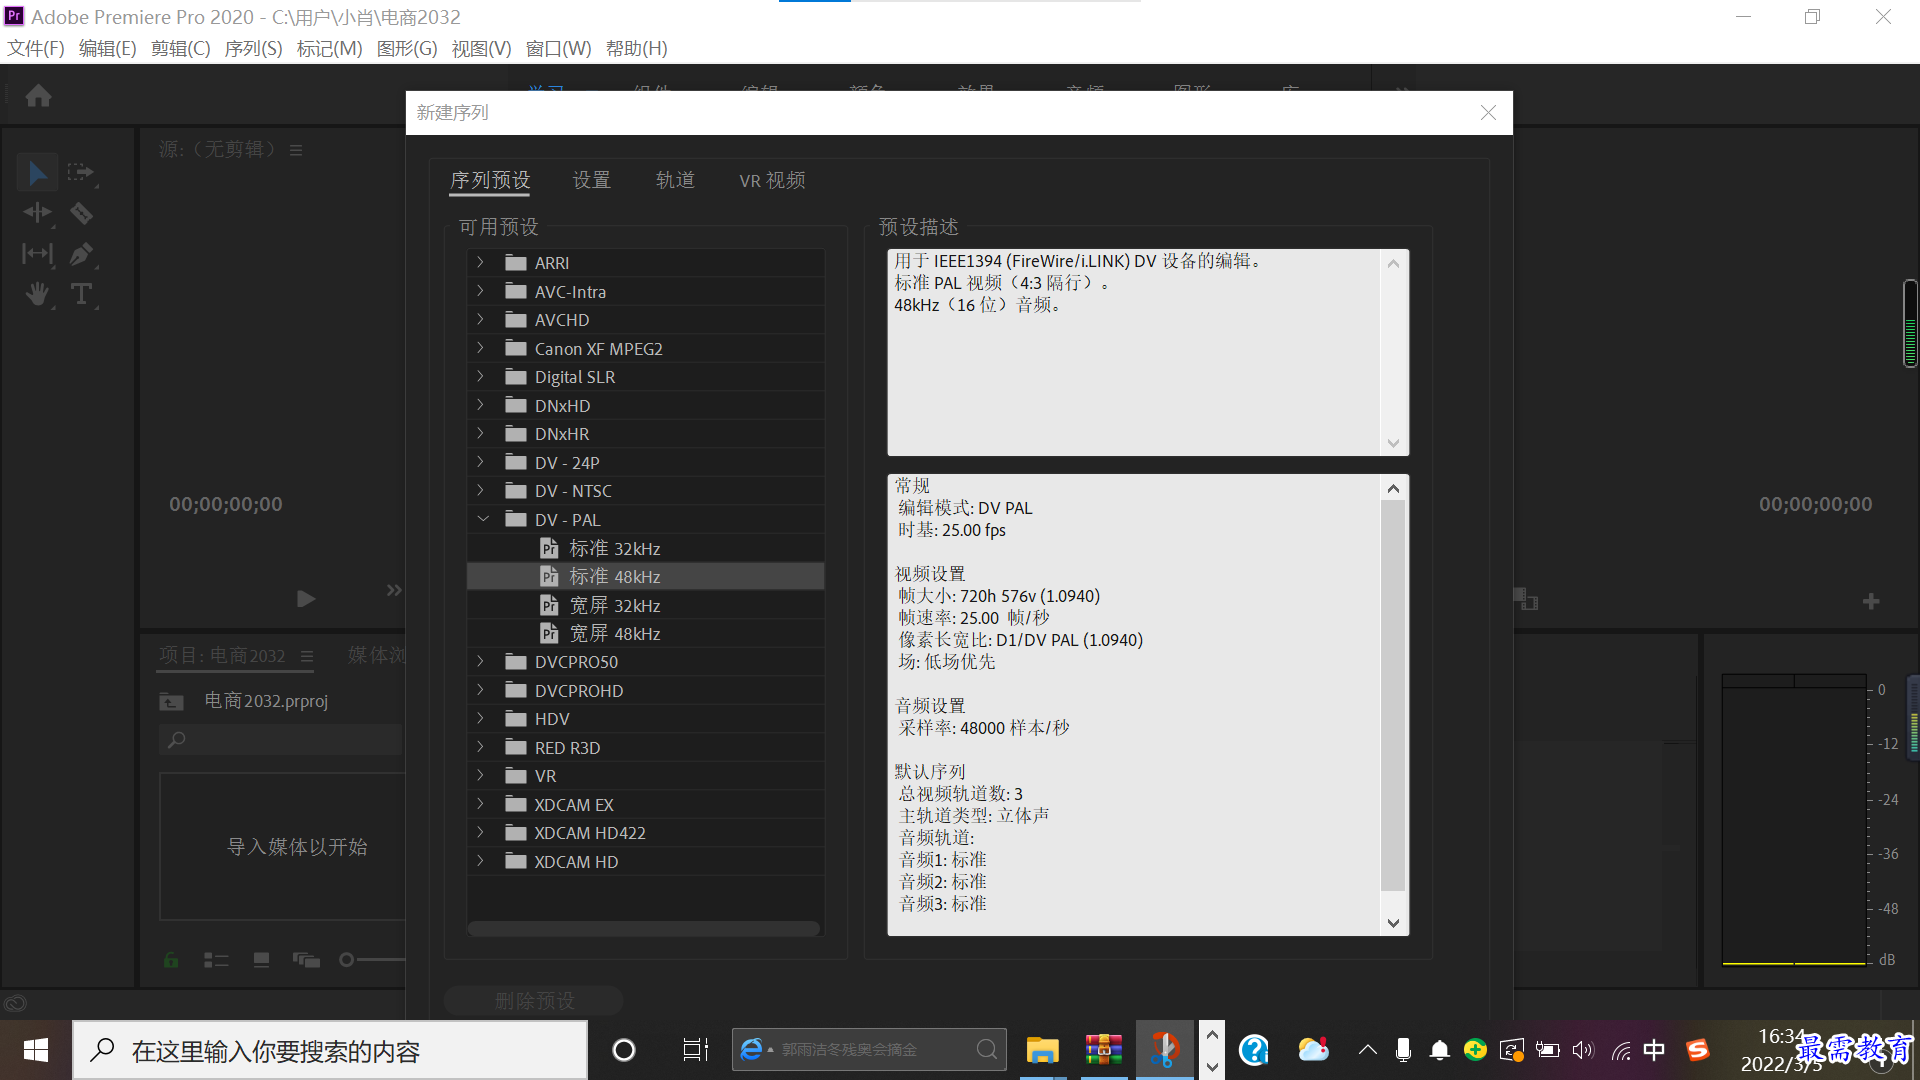This screenshot has height=1080, width=1920.
Task: Switch project panel to icon view
Action: [261, 960]
